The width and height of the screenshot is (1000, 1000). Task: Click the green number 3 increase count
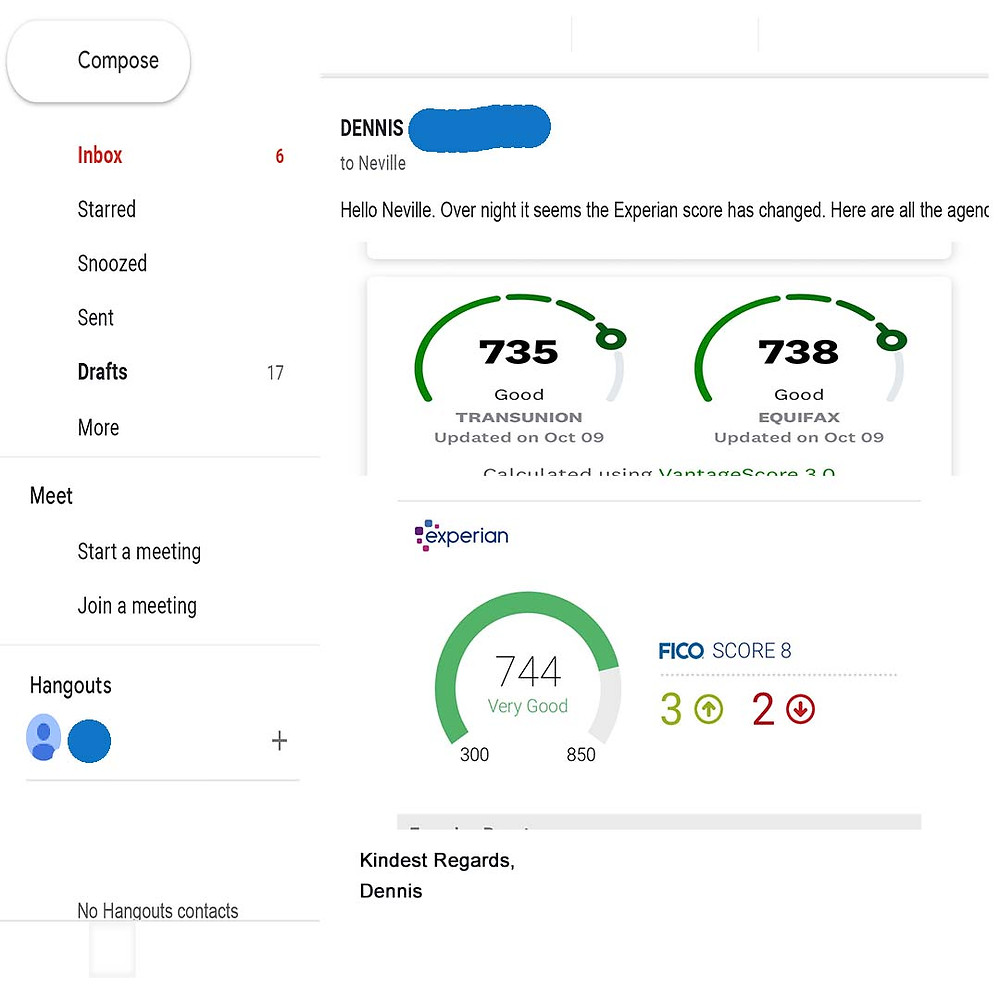pos(671,709)
